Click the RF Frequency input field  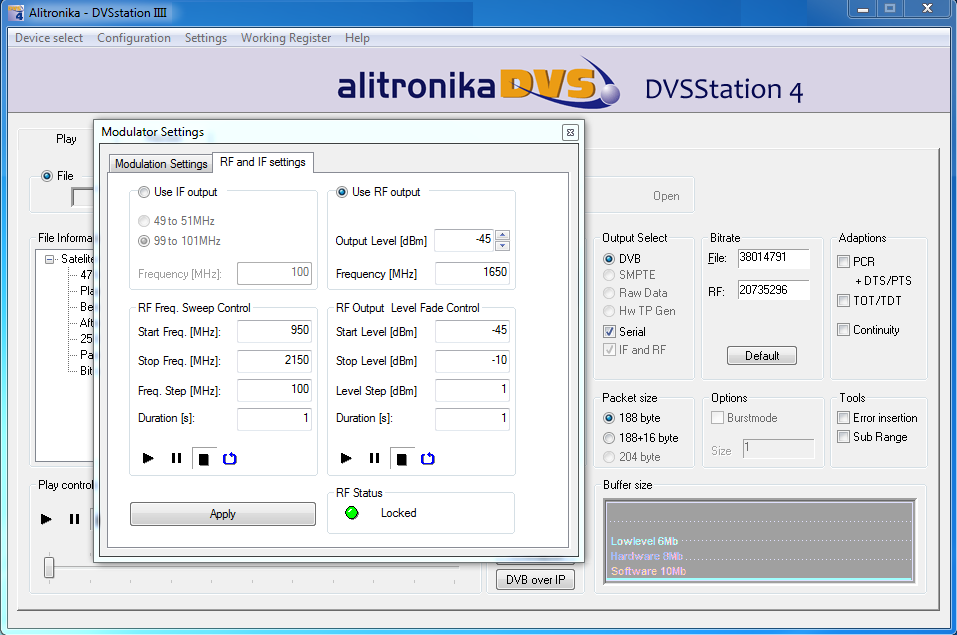tap(472, 273)
